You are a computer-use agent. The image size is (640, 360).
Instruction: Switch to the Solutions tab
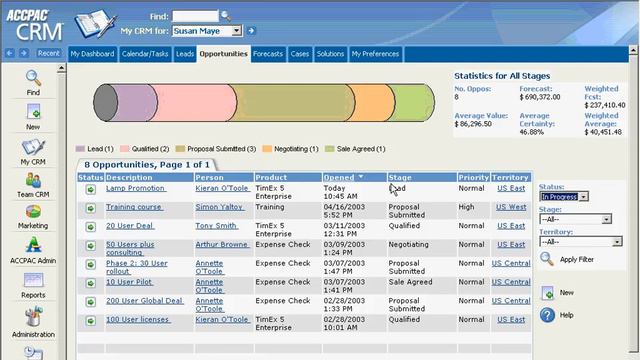click(330, 54)
